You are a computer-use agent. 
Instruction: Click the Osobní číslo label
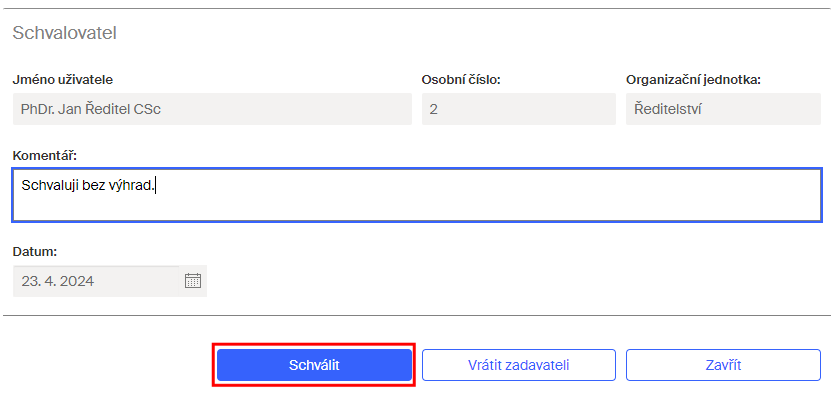point(461,80)
